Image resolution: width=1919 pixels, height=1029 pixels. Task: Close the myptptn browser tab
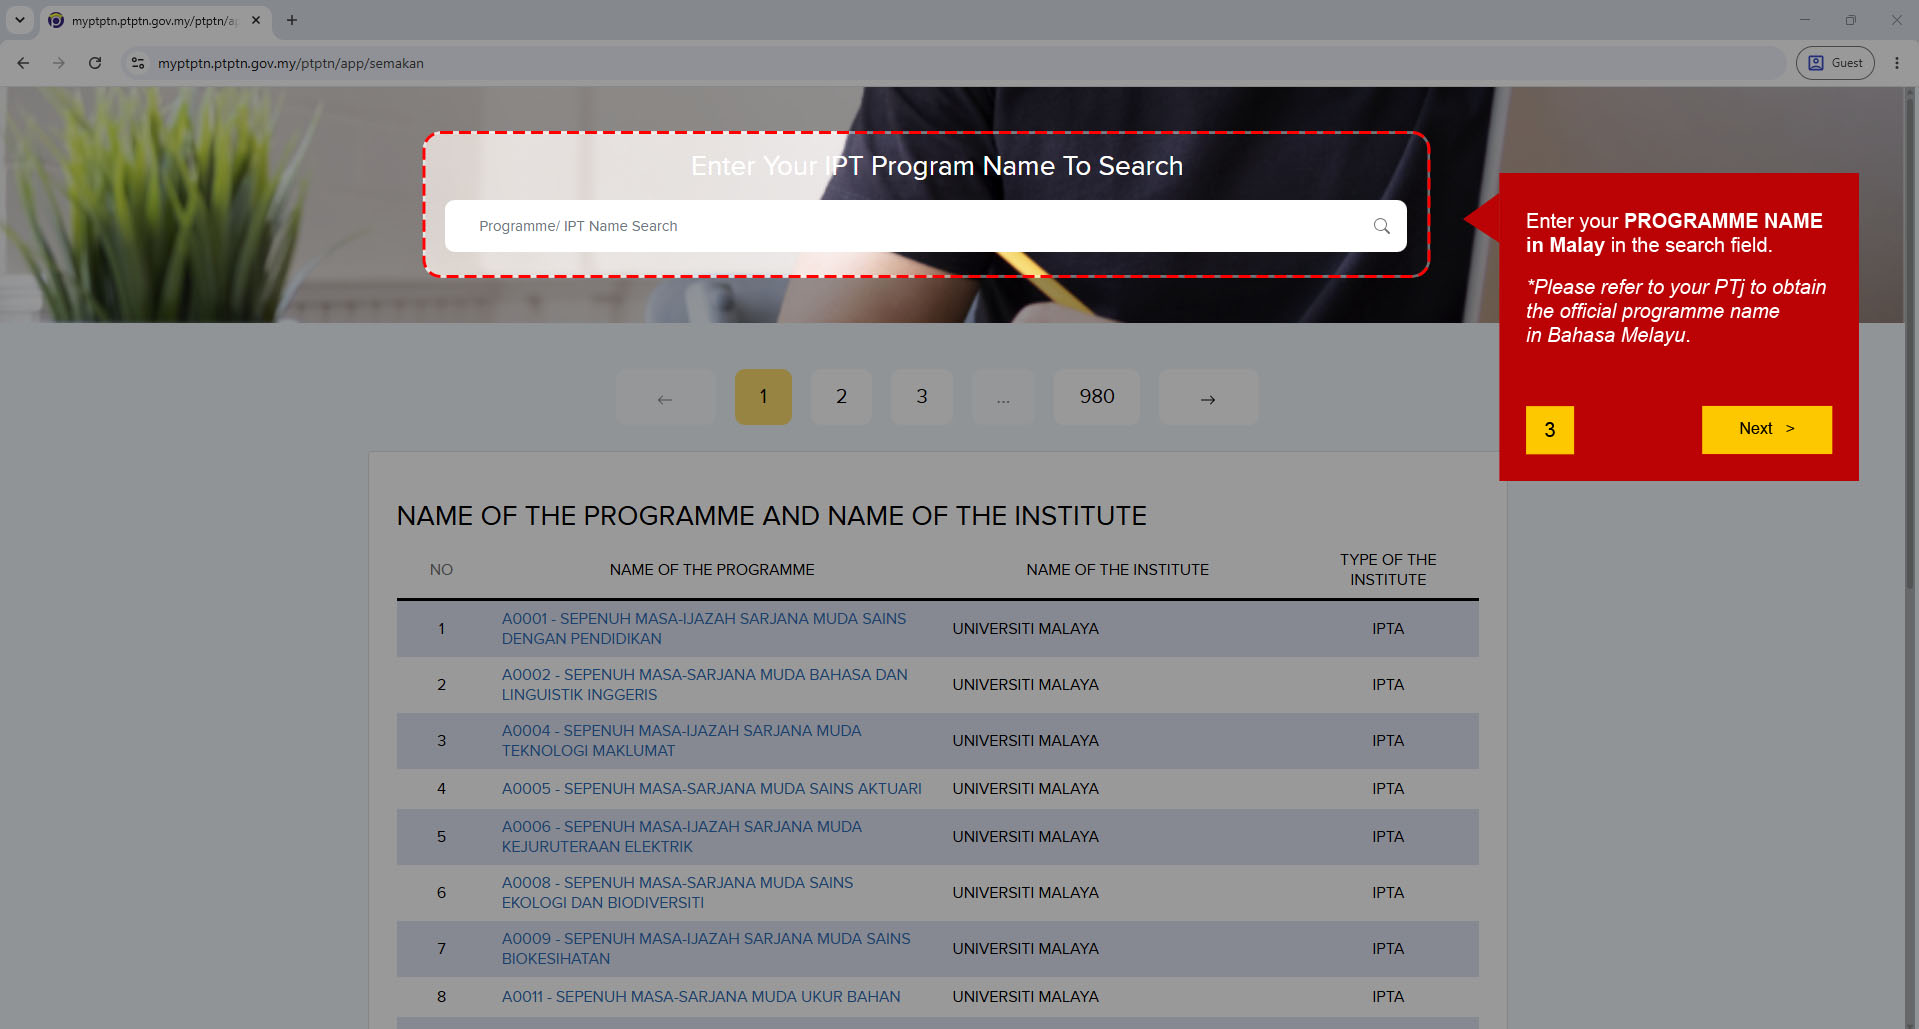click(256, 20)
